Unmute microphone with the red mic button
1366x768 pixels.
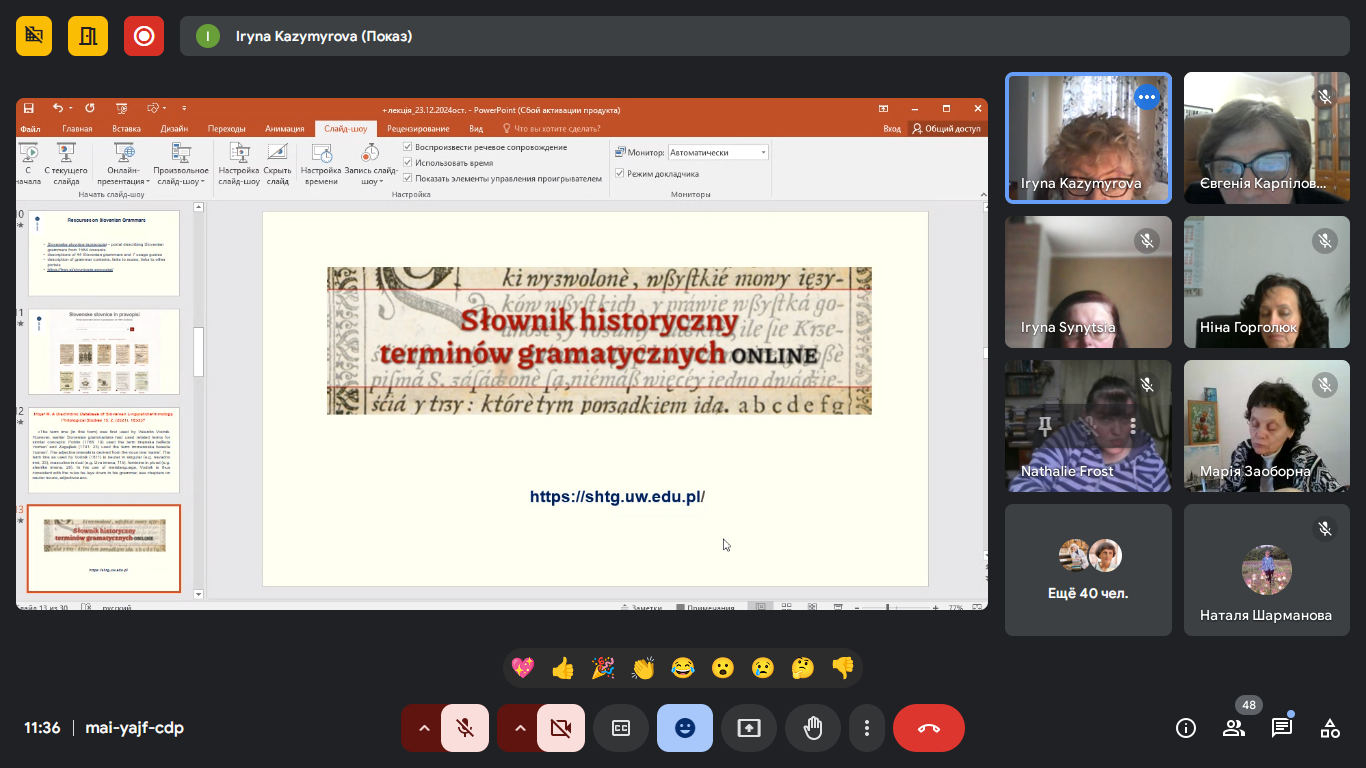(465, 728)
